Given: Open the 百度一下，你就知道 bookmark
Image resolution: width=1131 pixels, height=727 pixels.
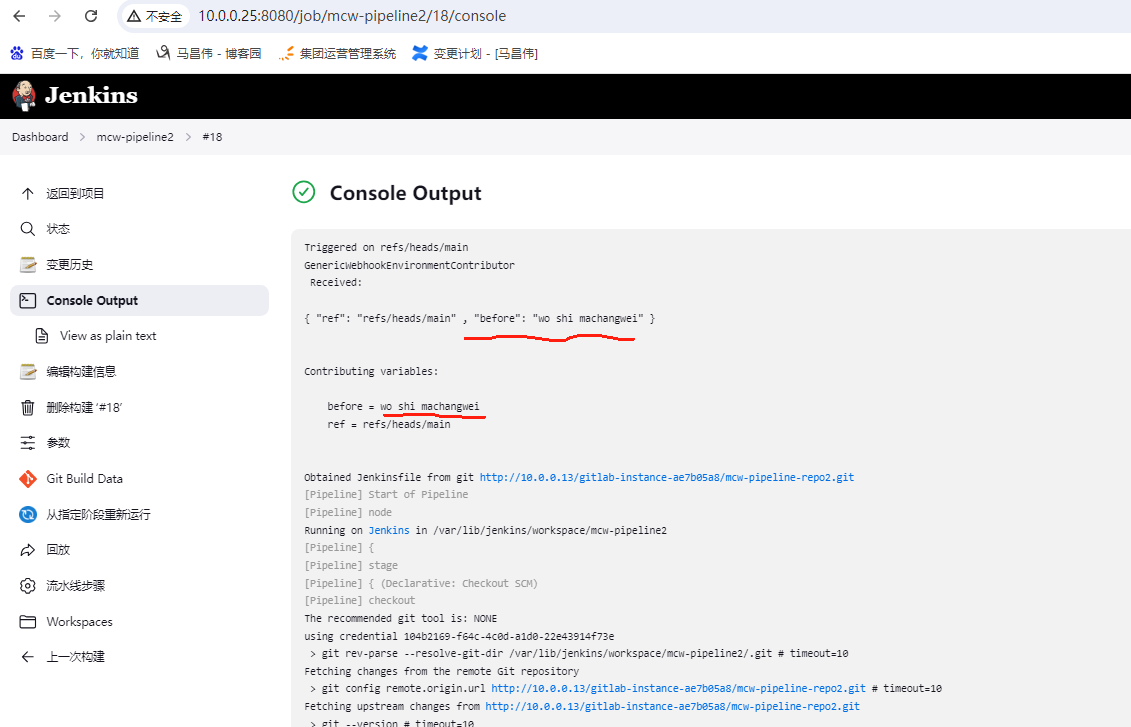Looking at the screenshot, I should pyautogui.click(x=74, y=53).
